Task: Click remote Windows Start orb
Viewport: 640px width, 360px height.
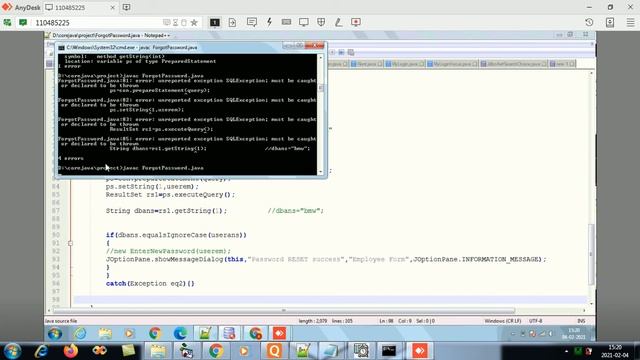Action: point(55,334)
